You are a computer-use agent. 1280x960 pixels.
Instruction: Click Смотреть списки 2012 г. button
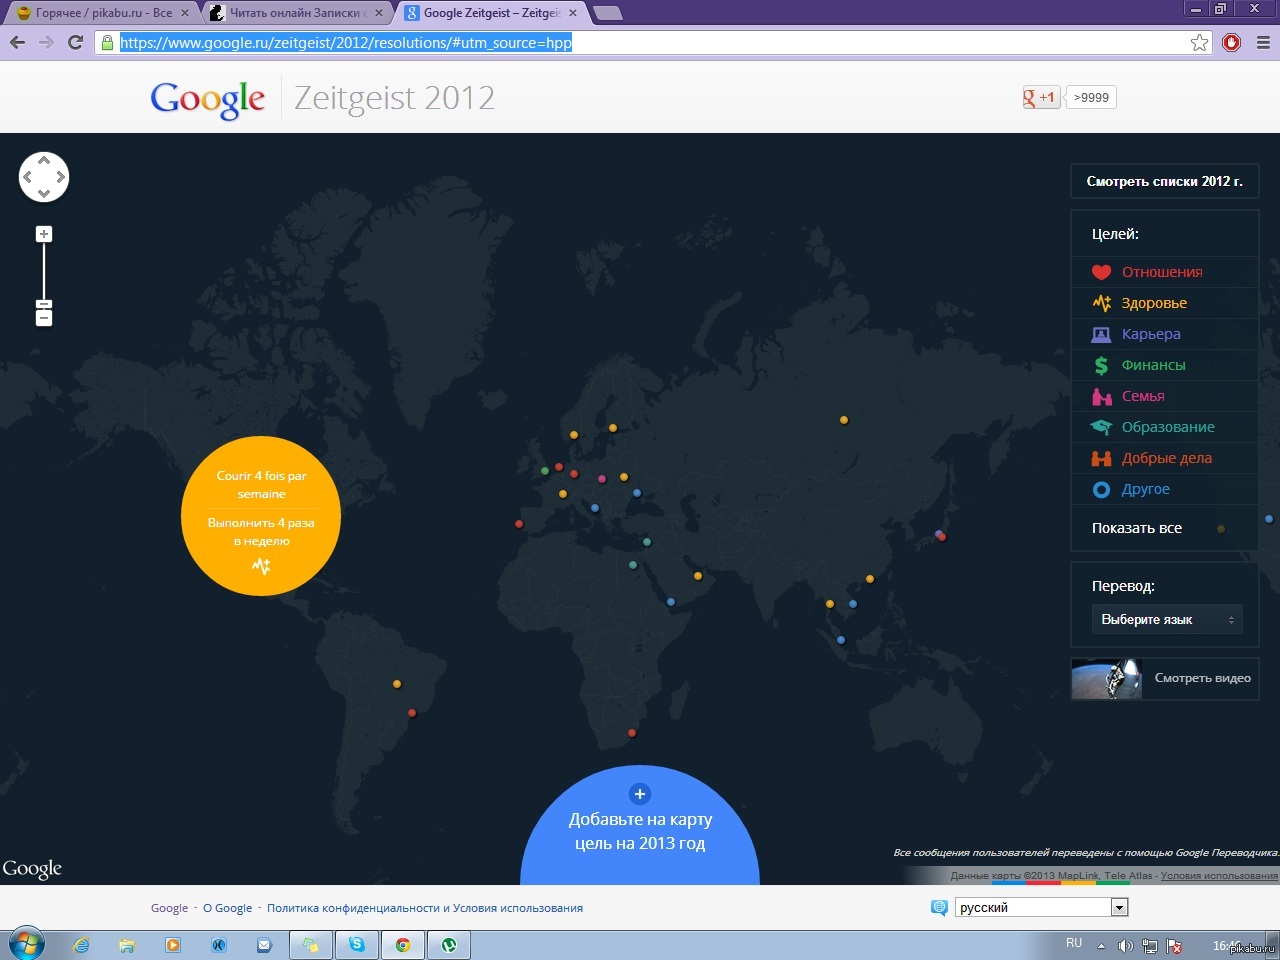tap(1165, 181)
